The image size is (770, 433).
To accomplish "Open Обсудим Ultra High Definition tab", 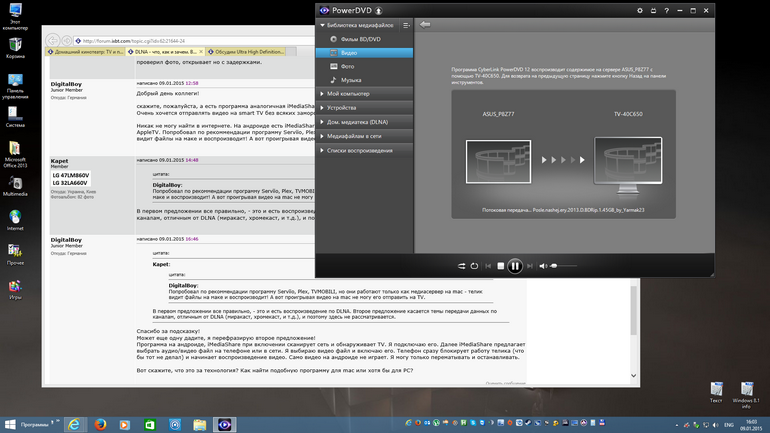I will (247, 52).
